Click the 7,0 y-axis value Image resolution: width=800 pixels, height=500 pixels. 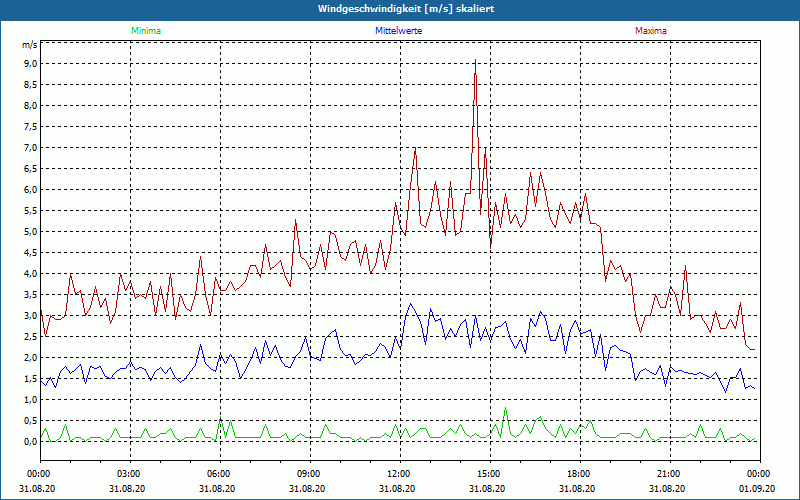(30, 147)
